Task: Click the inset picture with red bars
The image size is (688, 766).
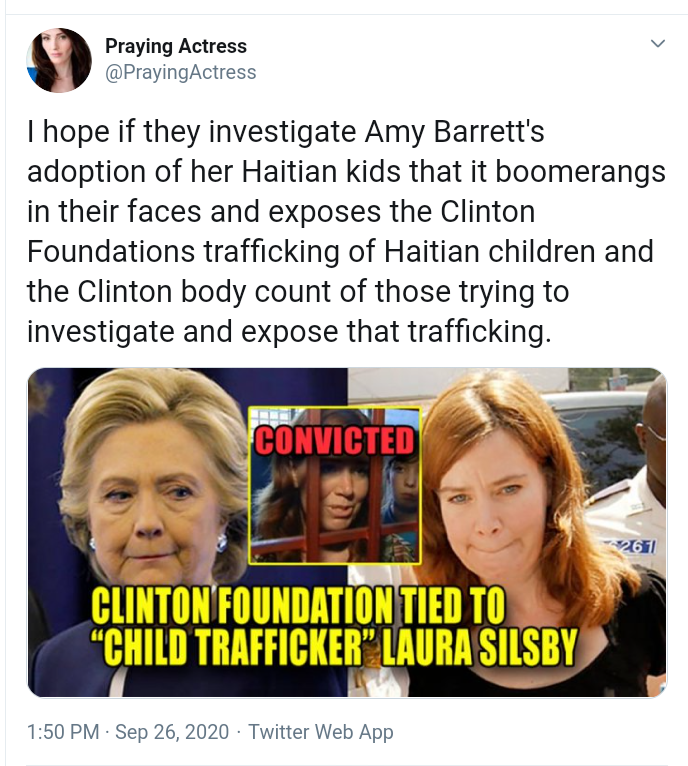Action: click(x=335, y=486)
